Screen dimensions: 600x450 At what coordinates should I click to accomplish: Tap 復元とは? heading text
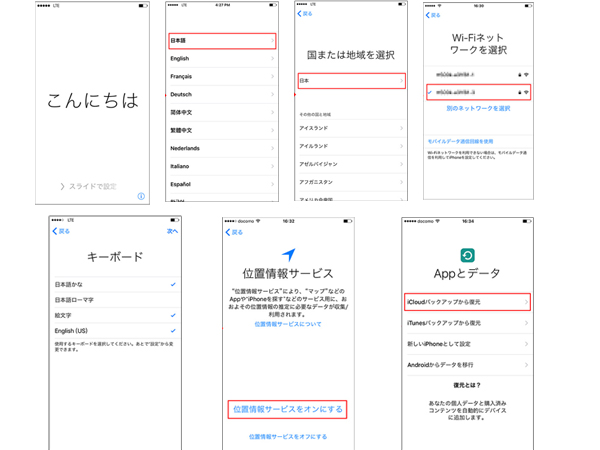click(467, 385)
